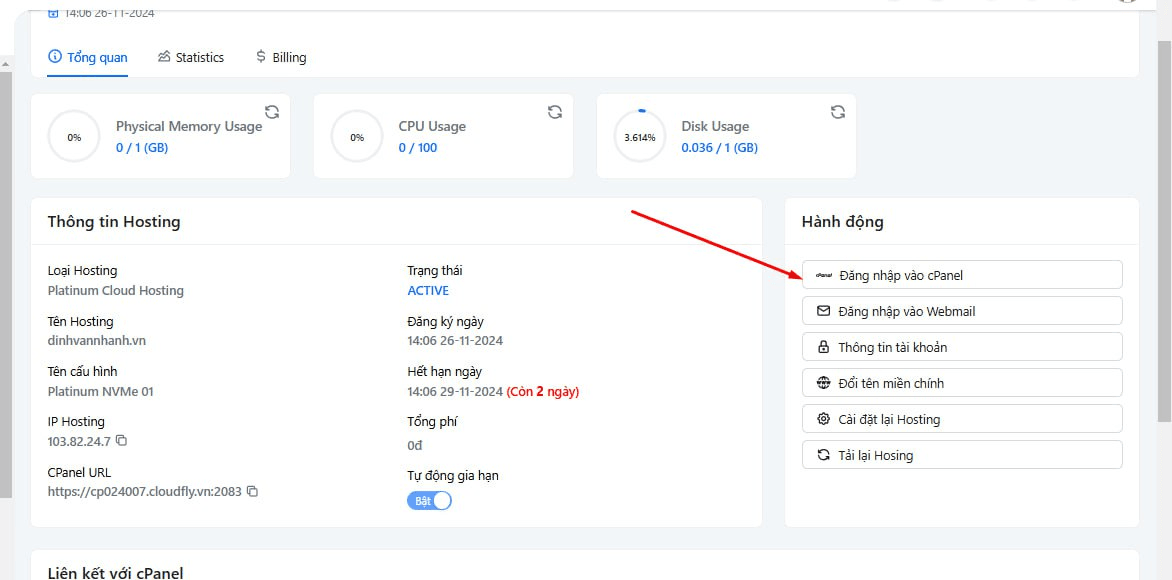1172x580 pixels.
Task: Open the Billing tab
Action: [281, 57]
